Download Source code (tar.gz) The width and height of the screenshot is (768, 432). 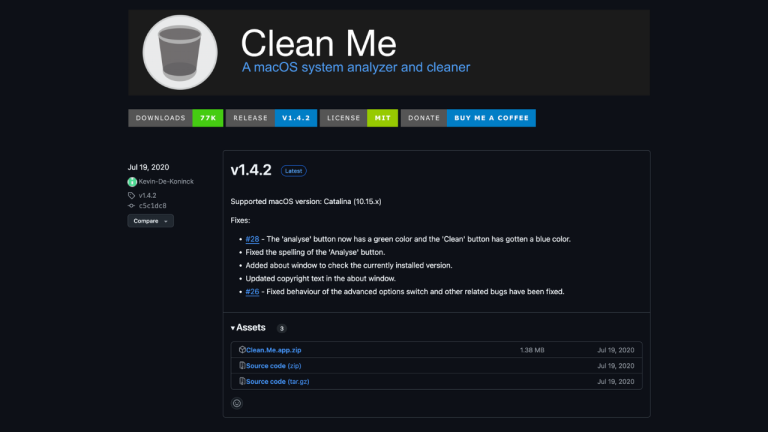pos(278,382)
